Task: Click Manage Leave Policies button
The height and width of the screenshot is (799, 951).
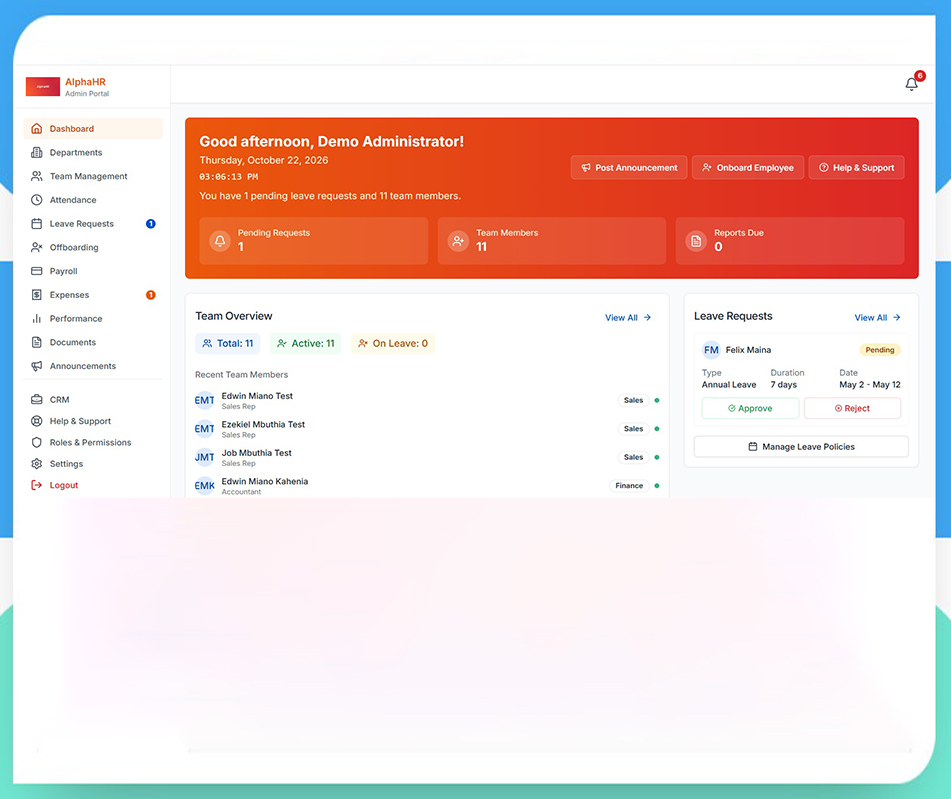Action: (801, 447)
